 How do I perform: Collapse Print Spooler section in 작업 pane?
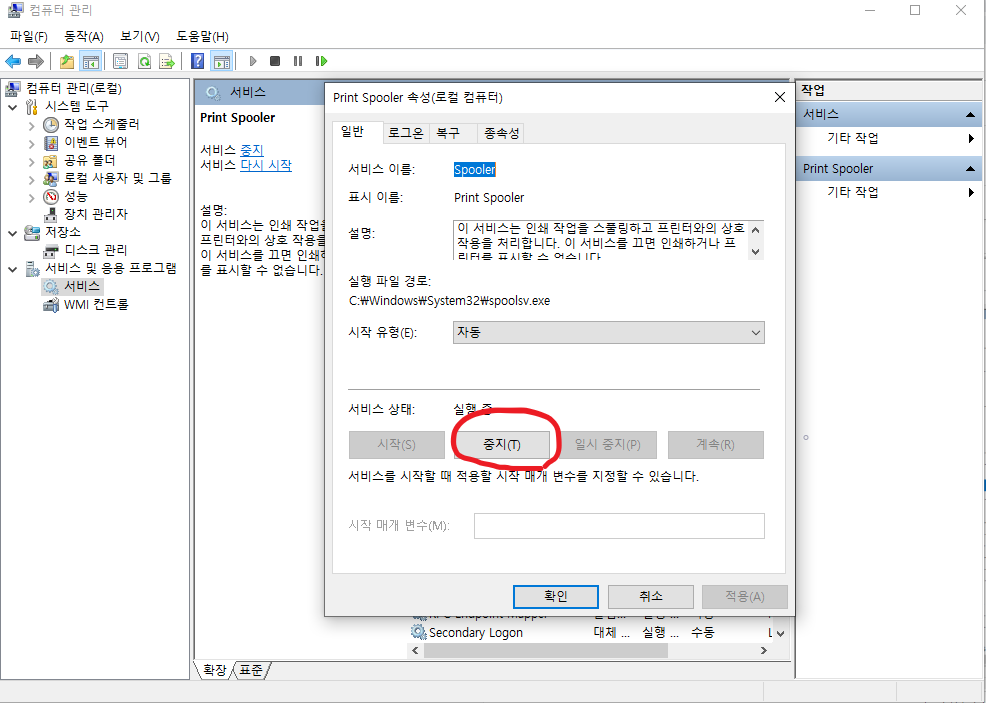click(x=970, y=169)
